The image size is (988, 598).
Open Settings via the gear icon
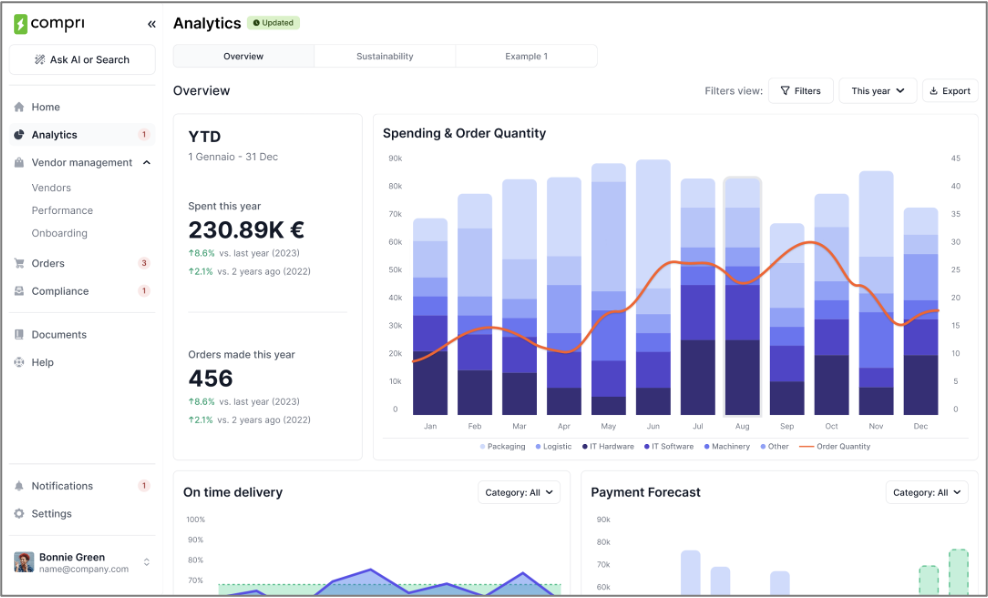[x=19, y=514]
